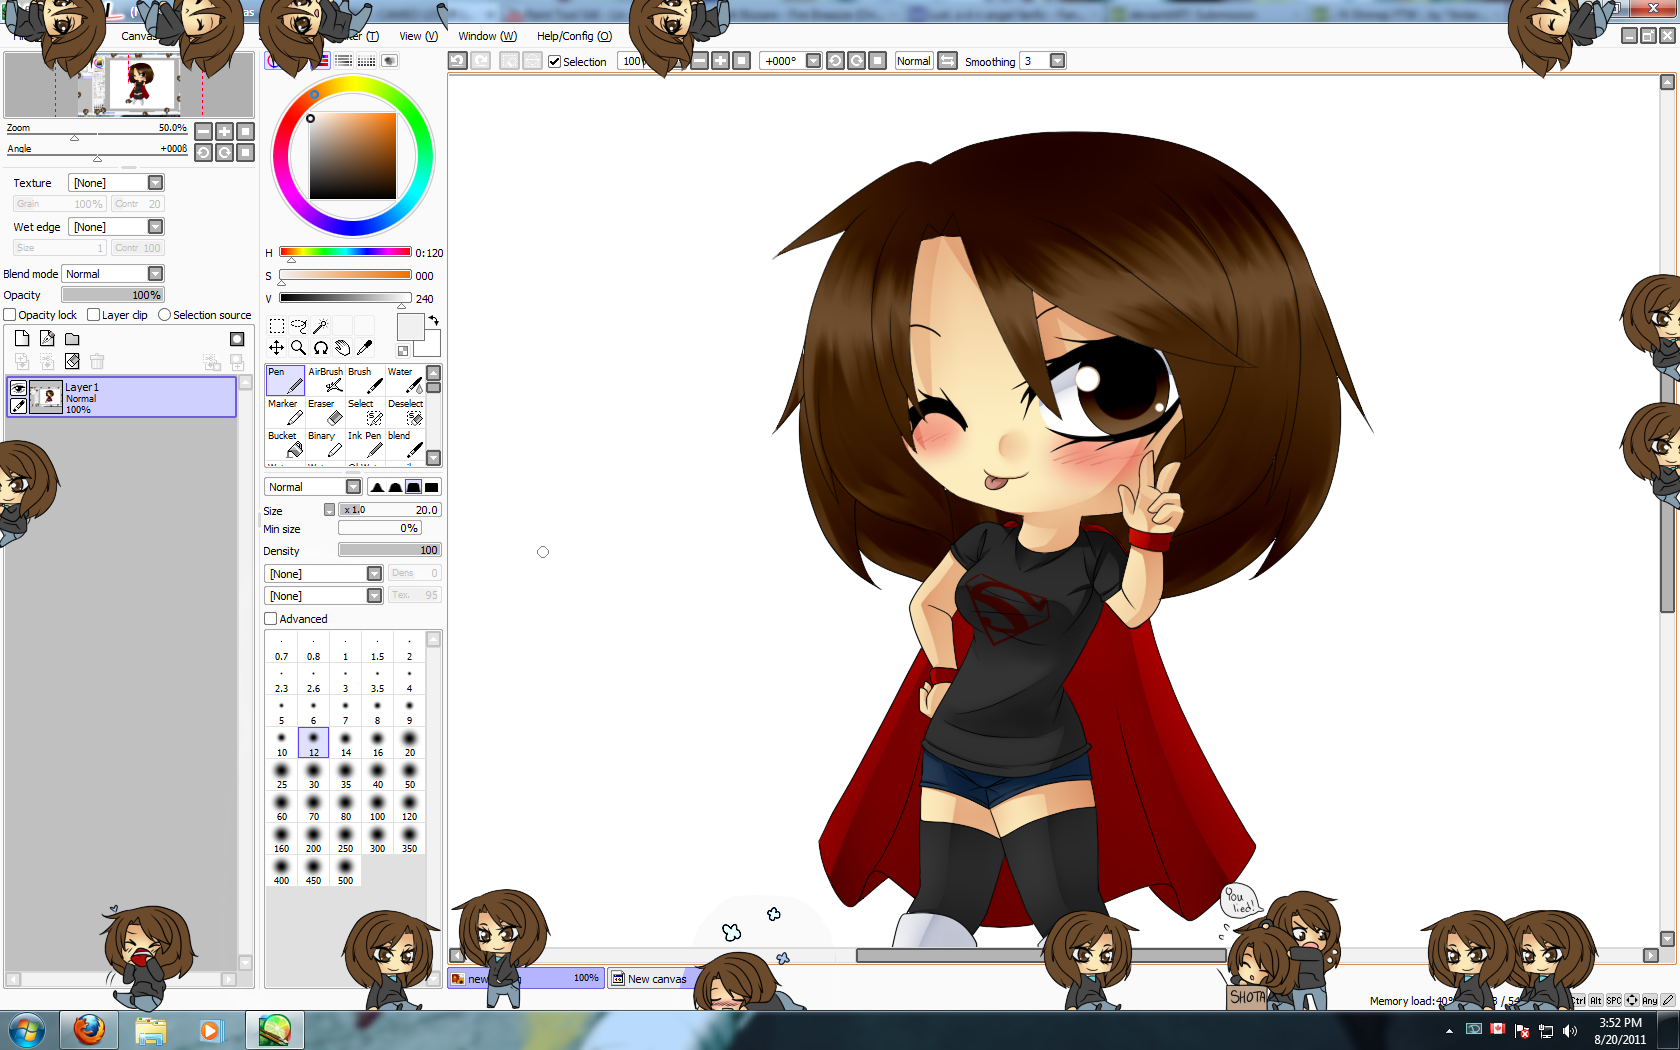Screen dimensions: 1680x1050
Task: Select brush size preset 12
Action: 313,742
